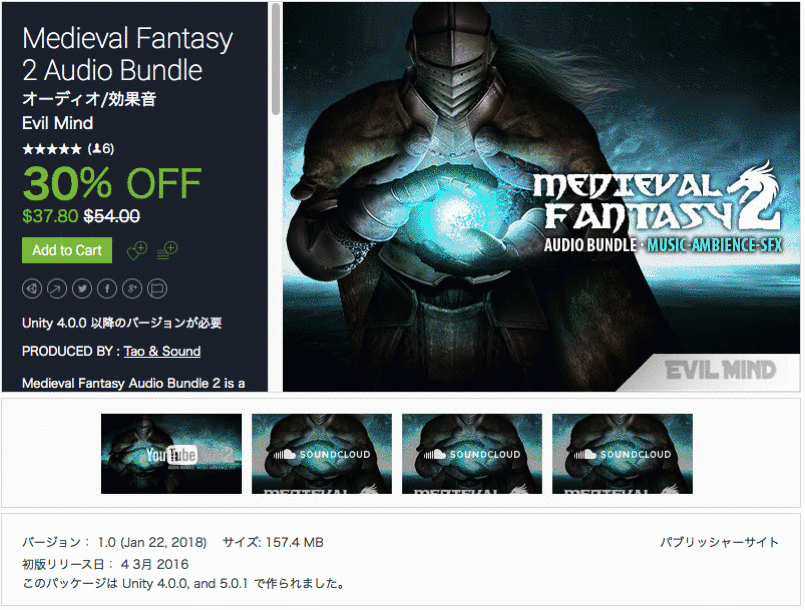Open the third SoundCloud thumbnail
Viewport: 805px width, 610px height.
tap(622, 454)
